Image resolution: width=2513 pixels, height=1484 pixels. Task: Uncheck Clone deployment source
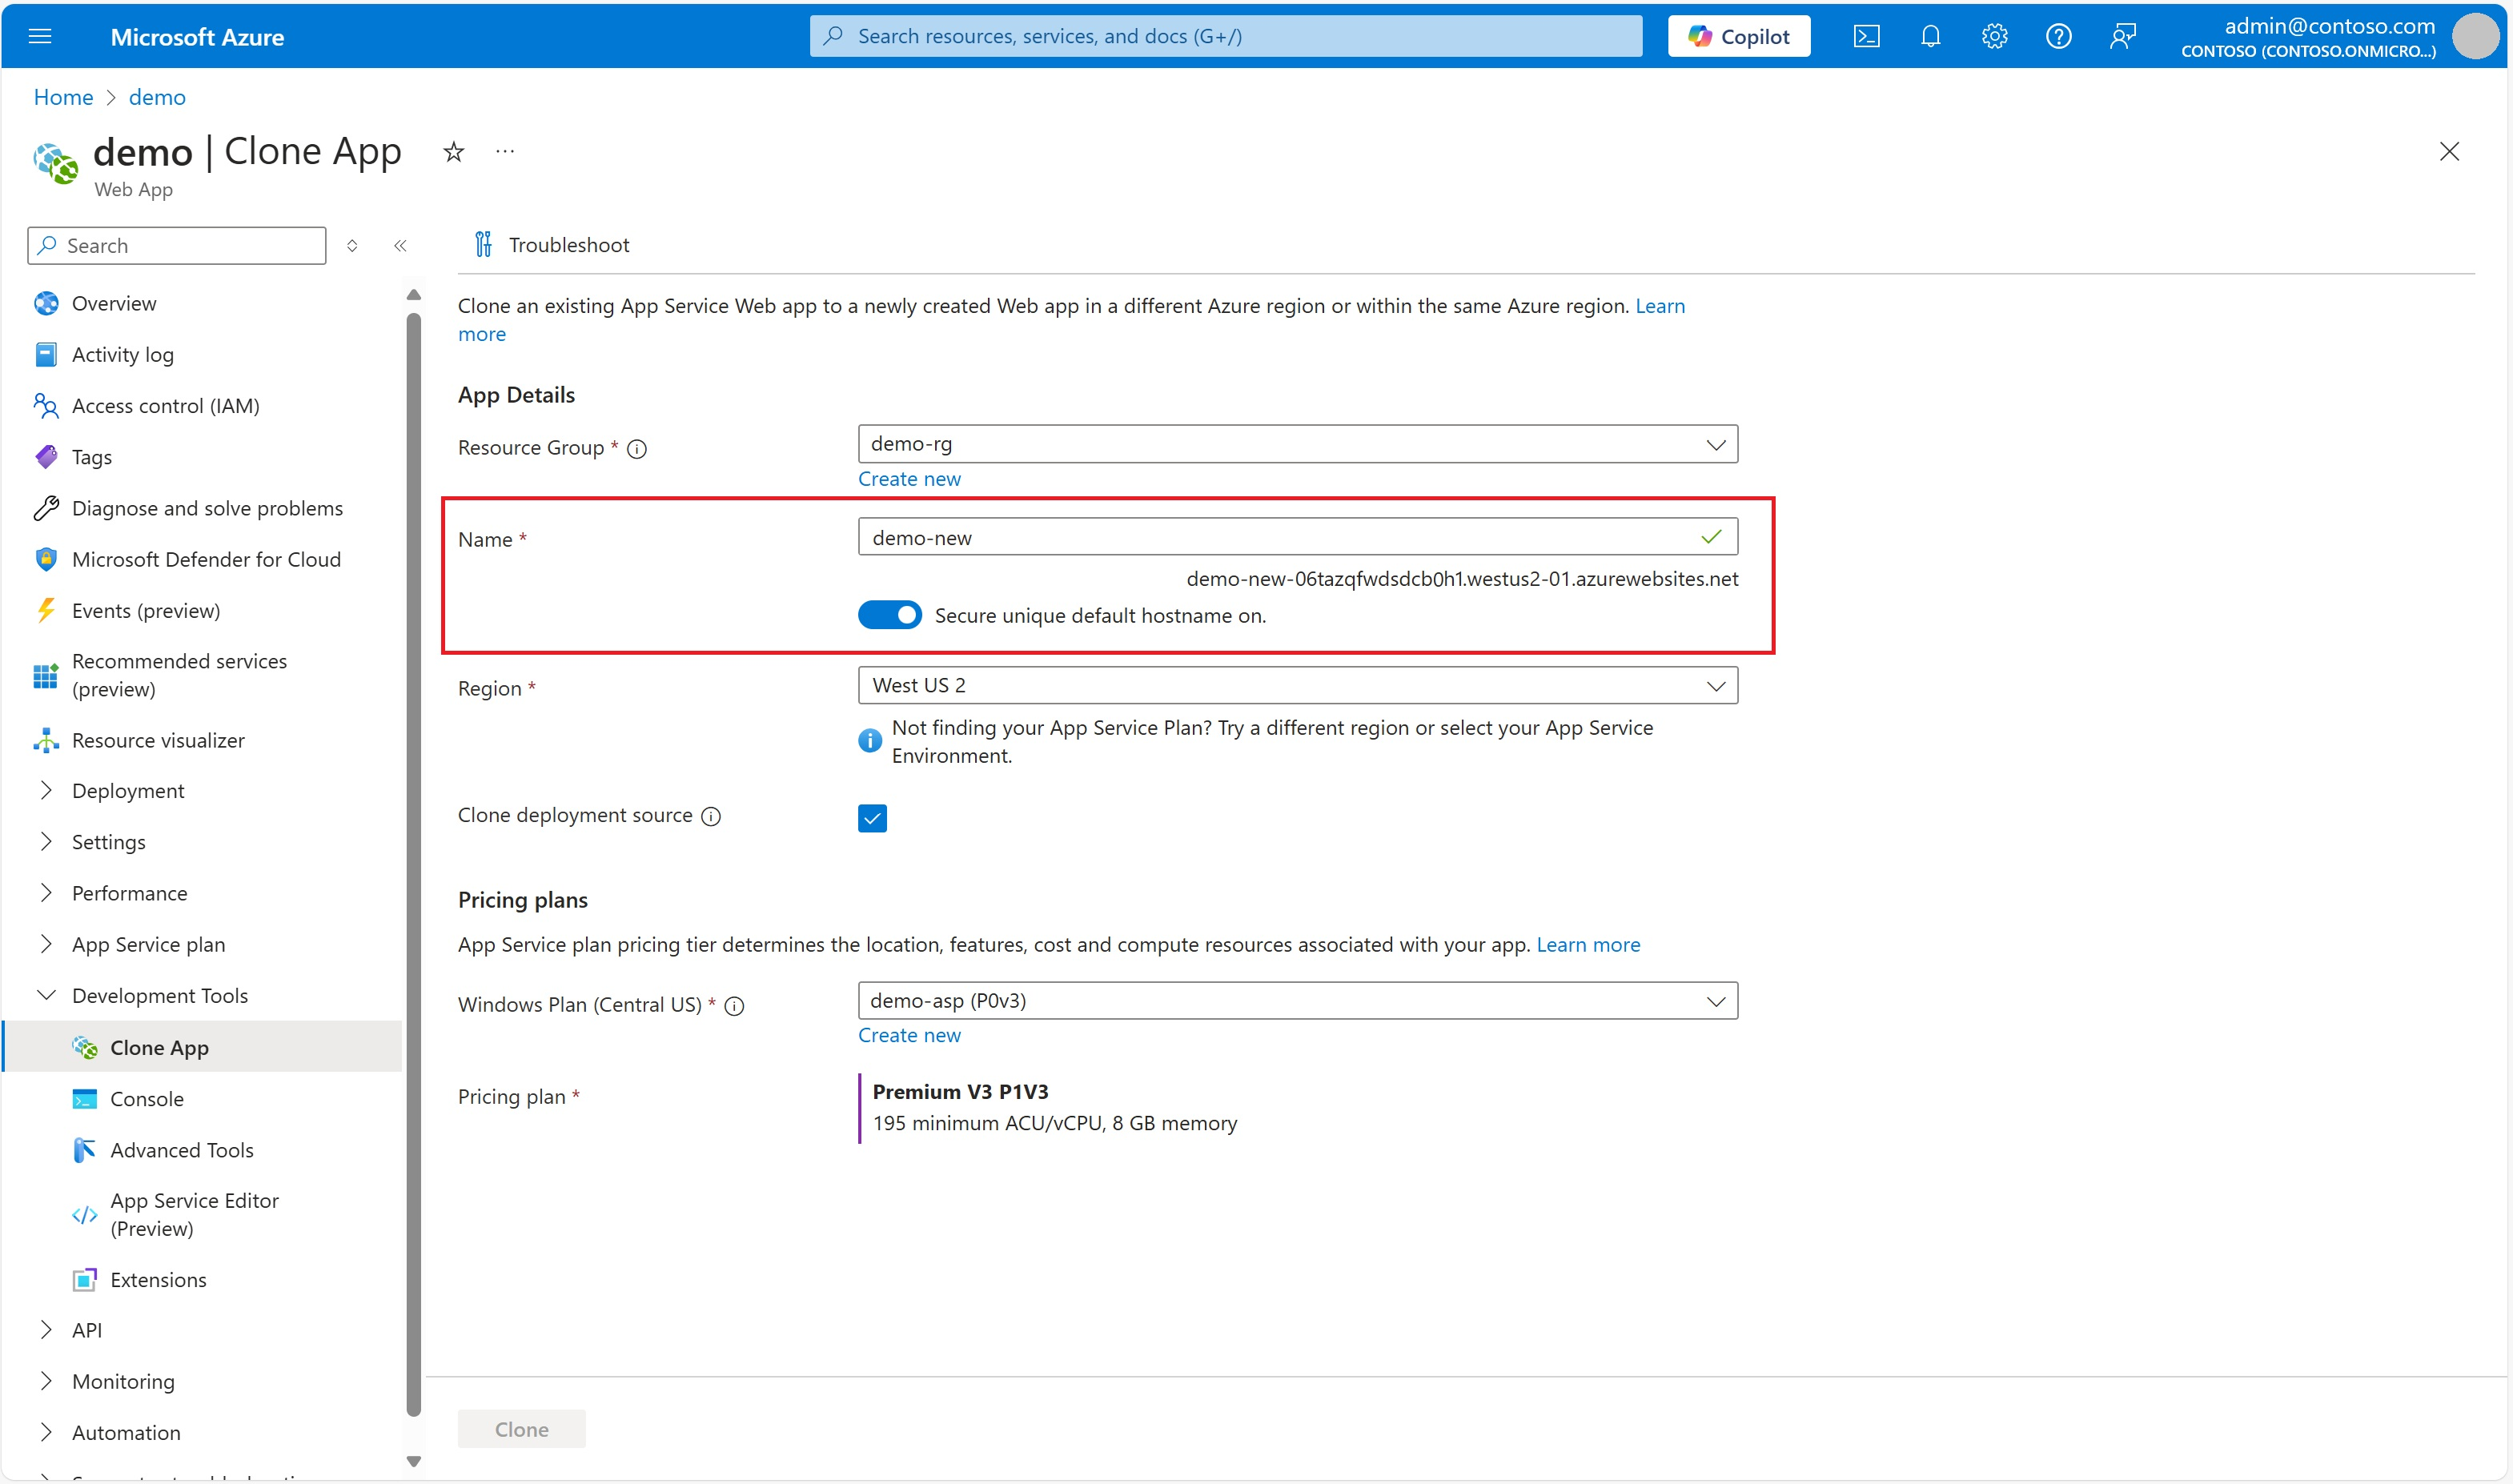click(x=871, y=817)
